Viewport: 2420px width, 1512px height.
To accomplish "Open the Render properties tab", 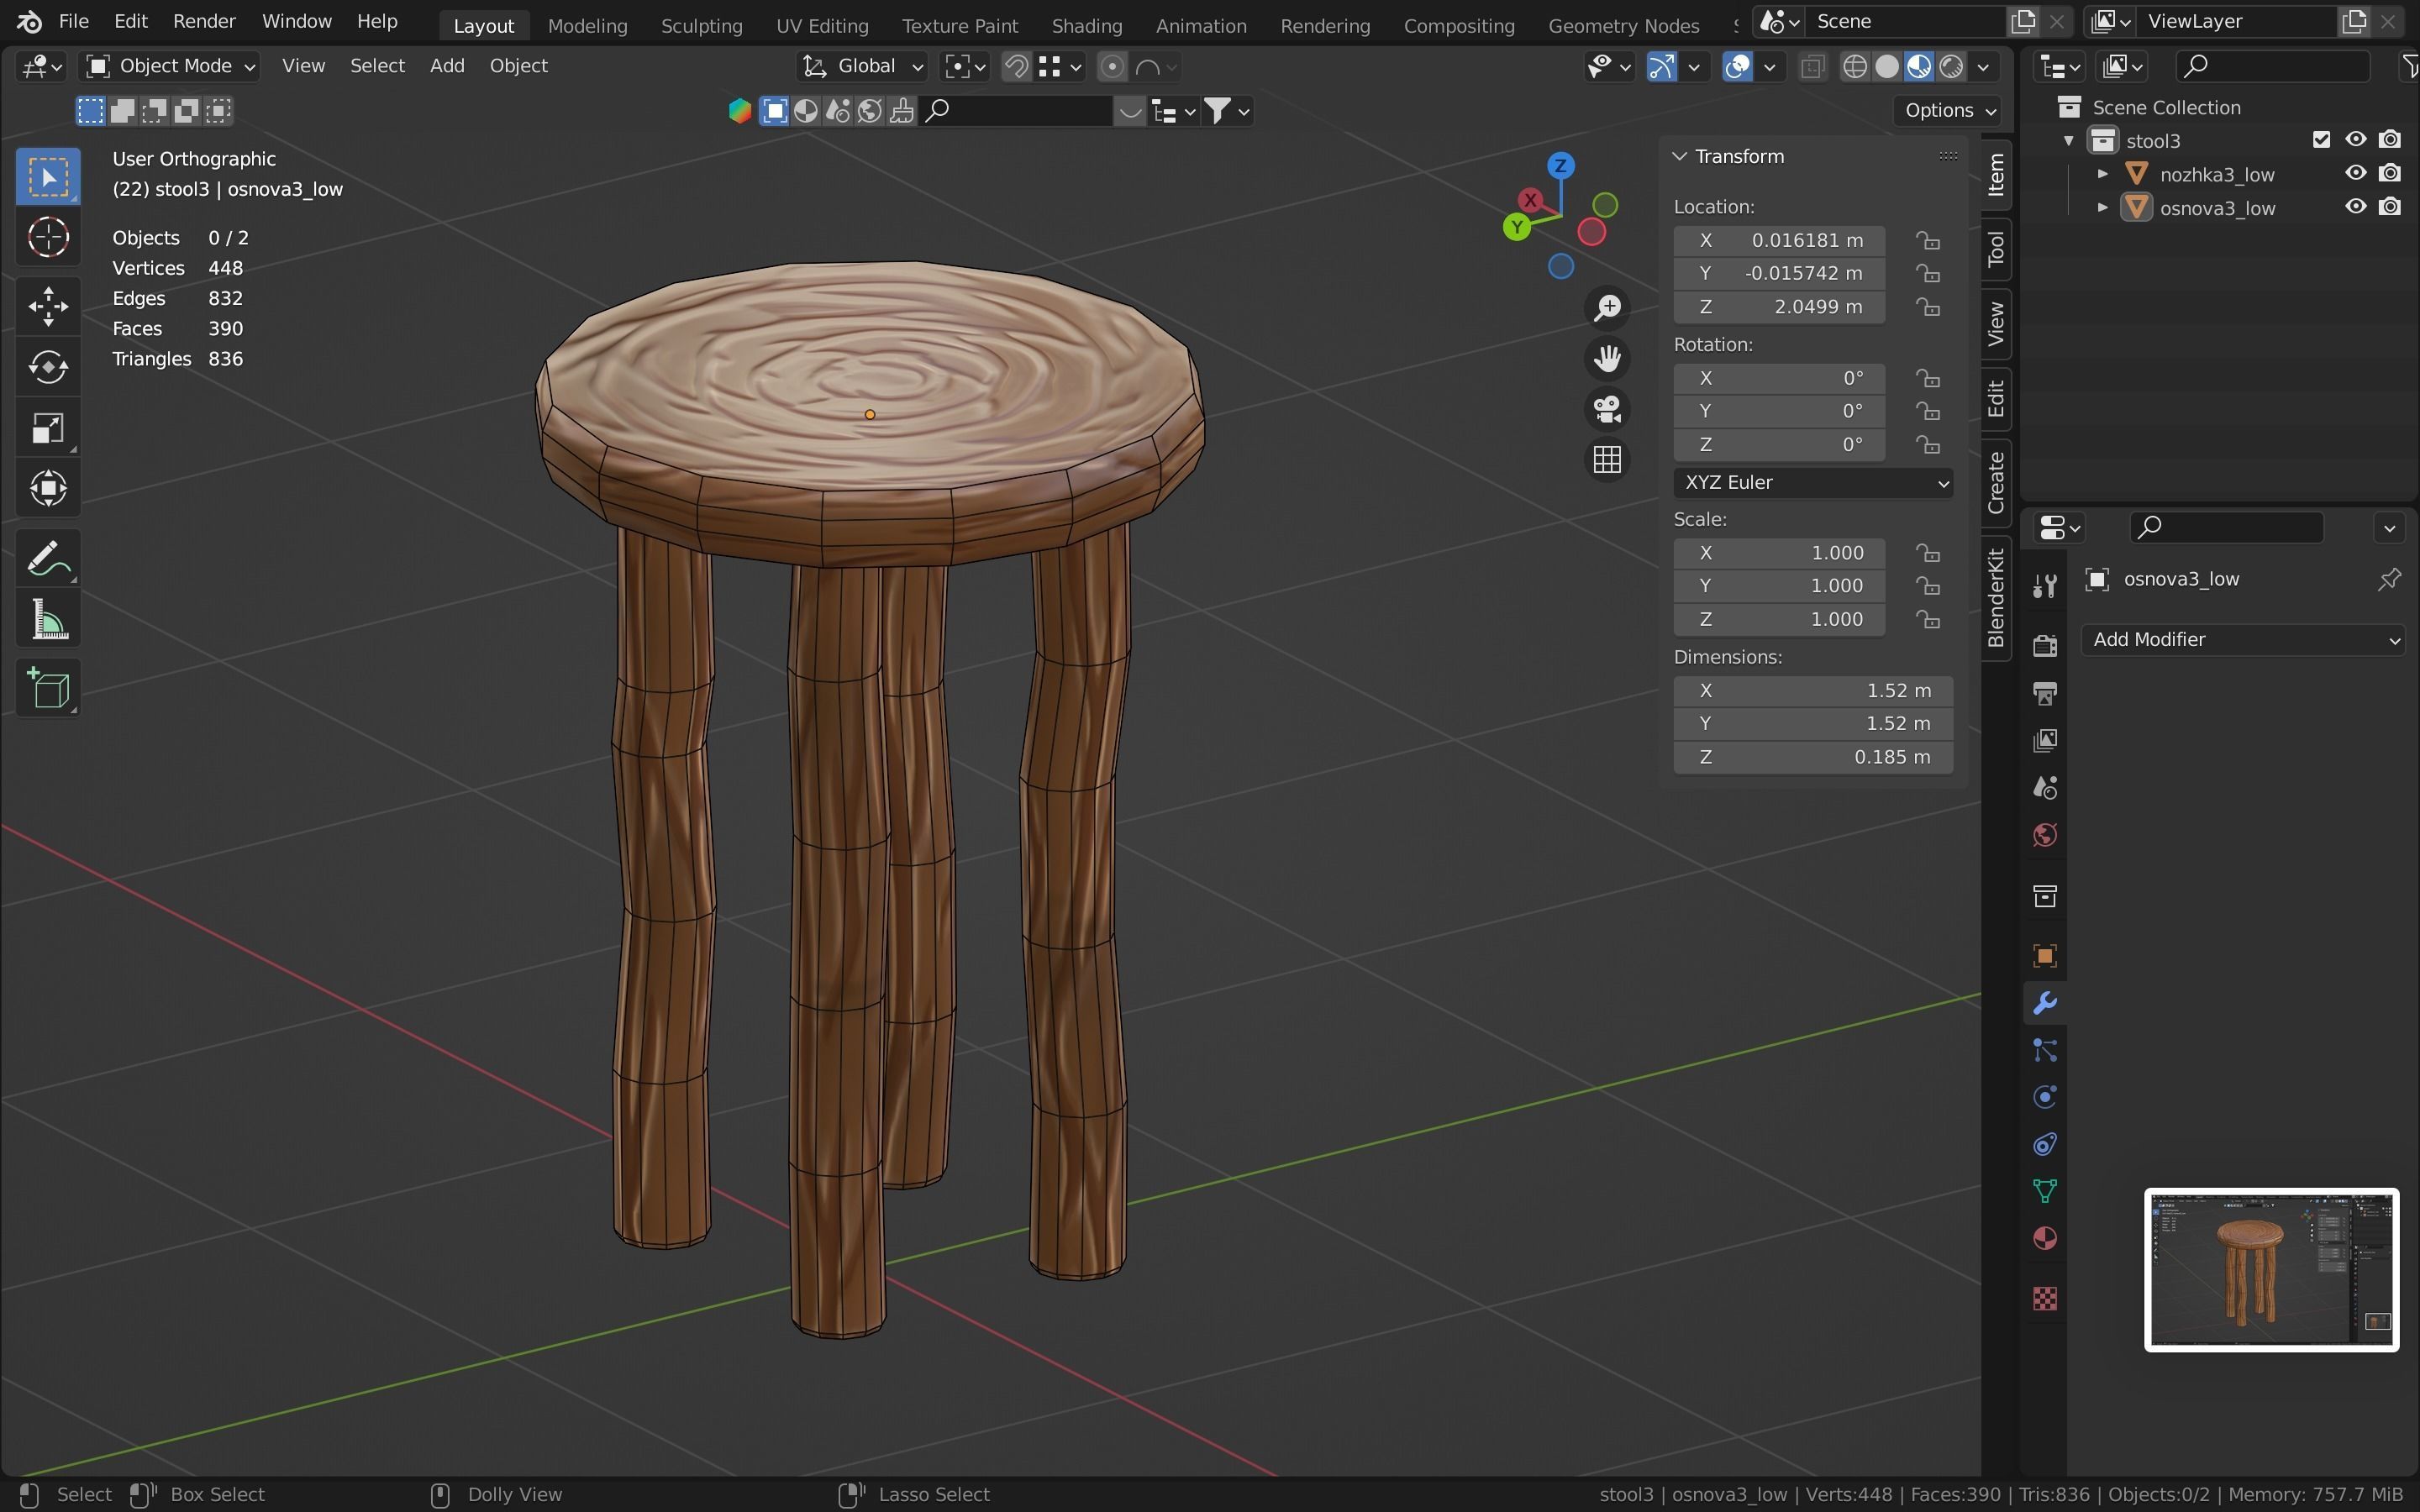I will [x=2045, y=645].
